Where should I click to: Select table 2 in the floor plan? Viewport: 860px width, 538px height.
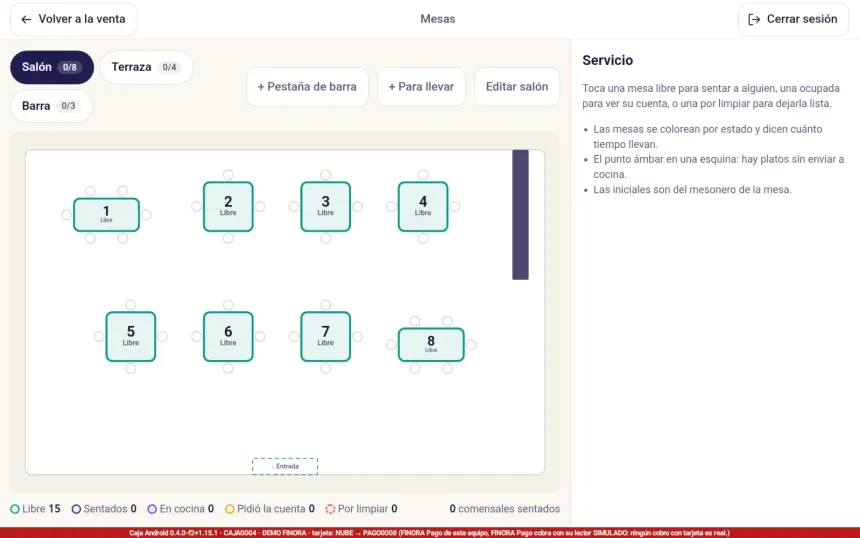(228, 206)
